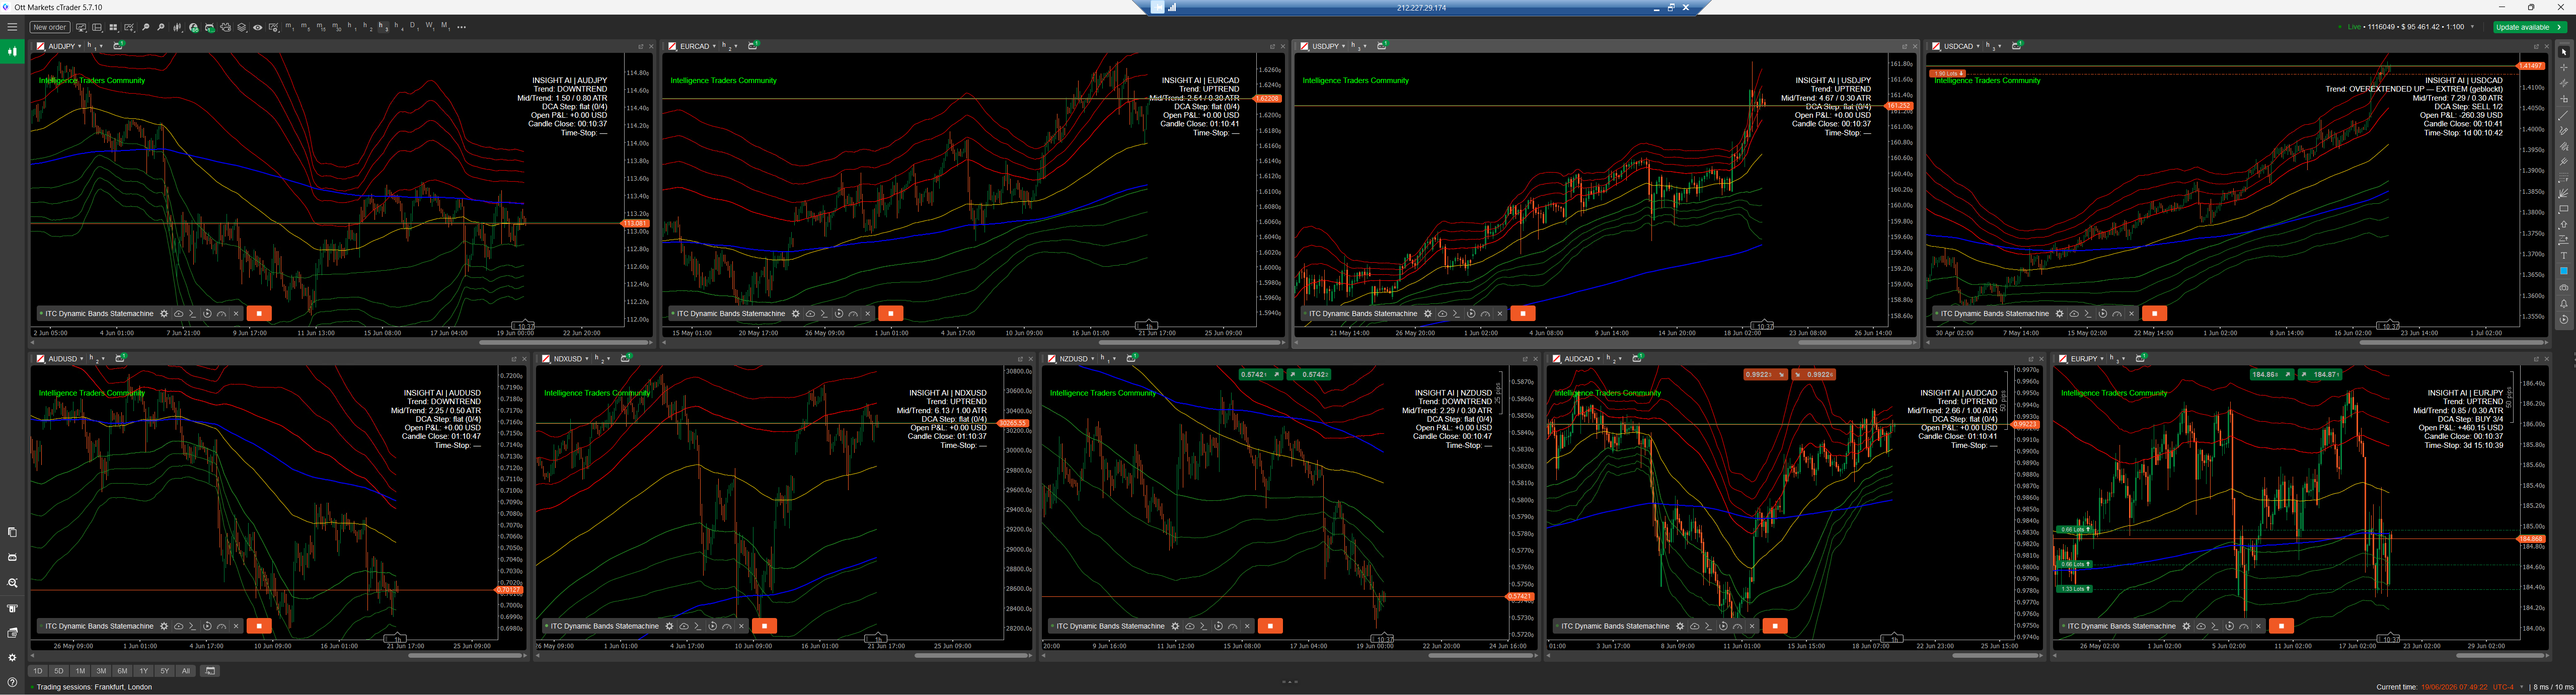Close the cBot bar on NDXUSD chart
2576x695 pixels.
741,626
